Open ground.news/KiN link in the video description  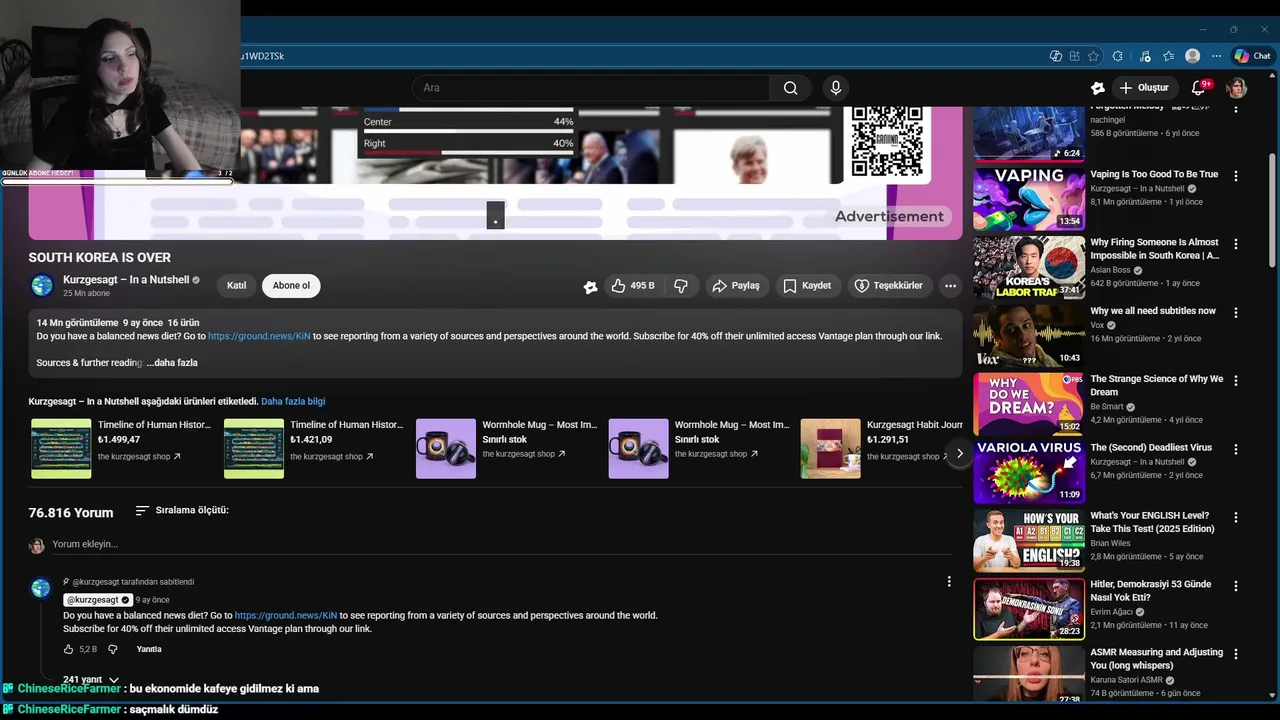coord(259,336)
